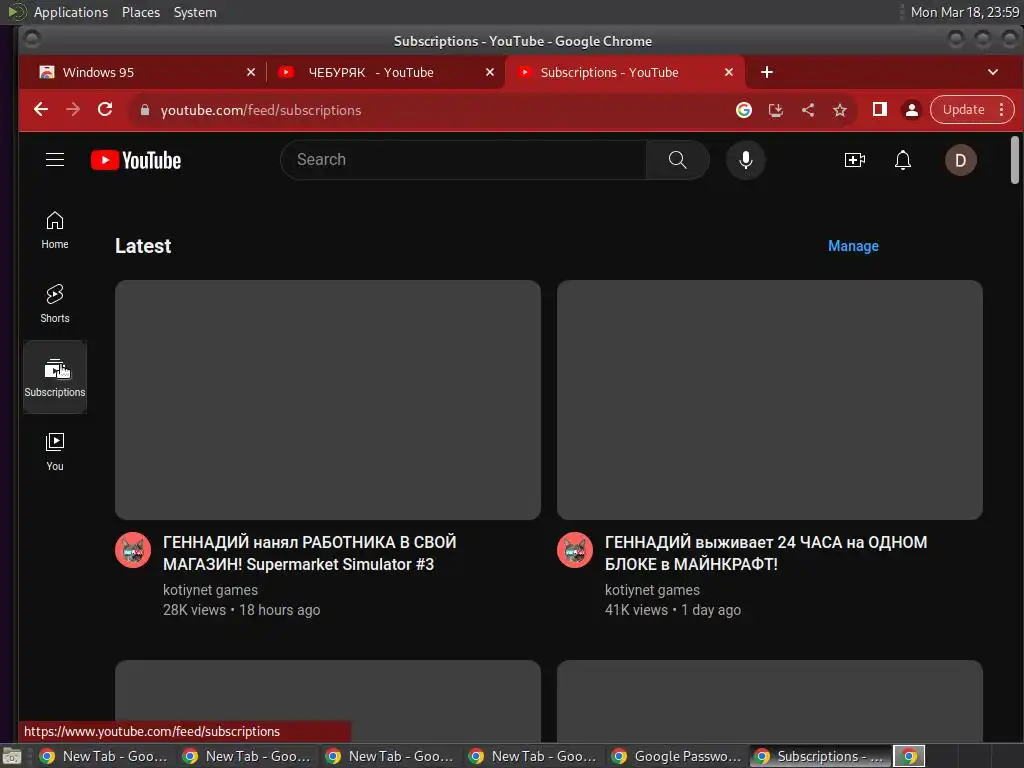
Task: Switch to Subscriptions taskbar window
Action: pos(820,756)
